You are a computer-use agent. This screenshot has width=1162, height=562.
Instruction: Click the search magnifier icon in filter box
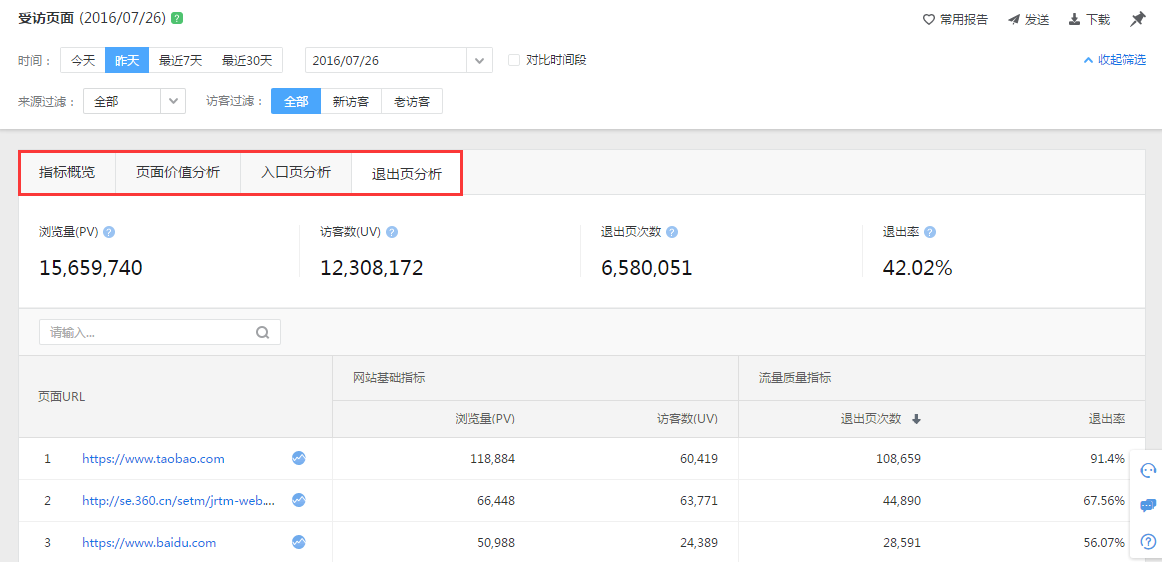tap(263, 333)
